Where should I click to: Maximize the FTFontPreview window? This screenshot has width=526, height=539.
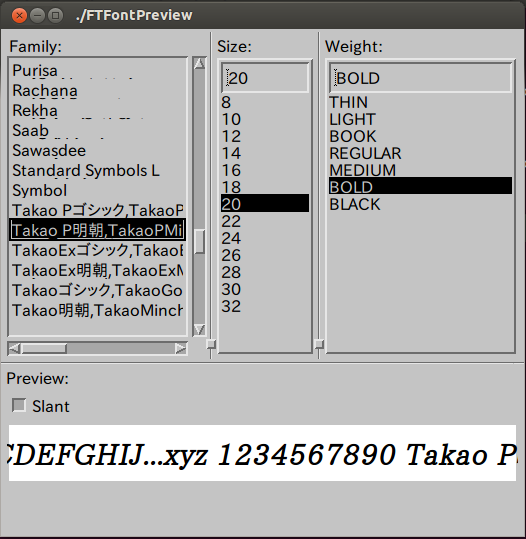click(x=55, y=15)
